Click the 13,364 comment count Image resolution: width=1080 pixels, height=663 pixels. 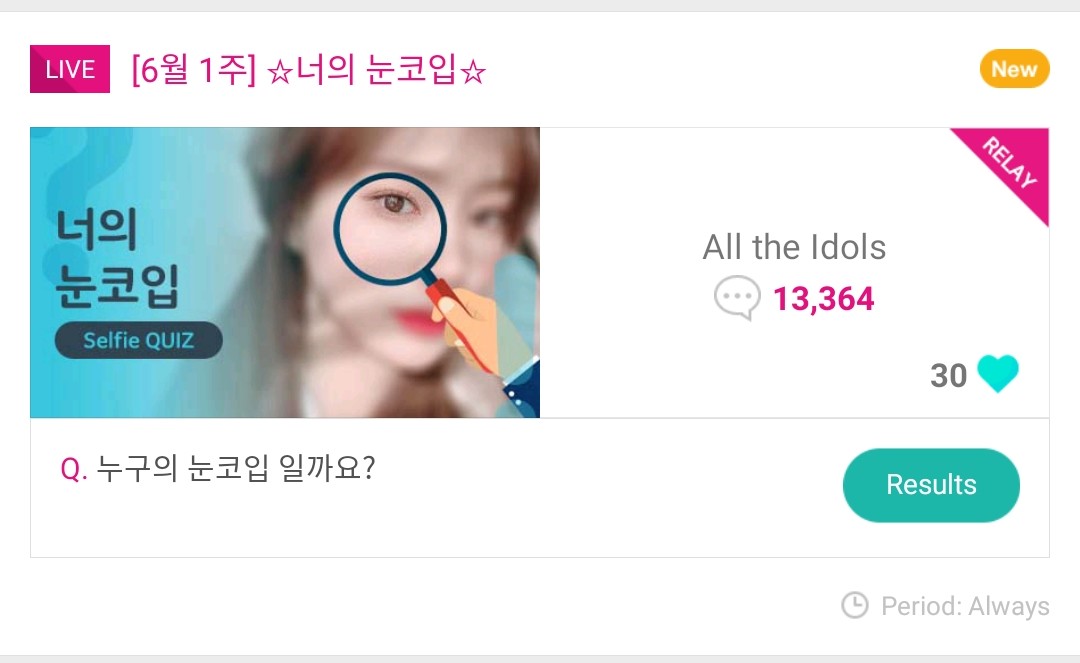[x=823, y=299]
